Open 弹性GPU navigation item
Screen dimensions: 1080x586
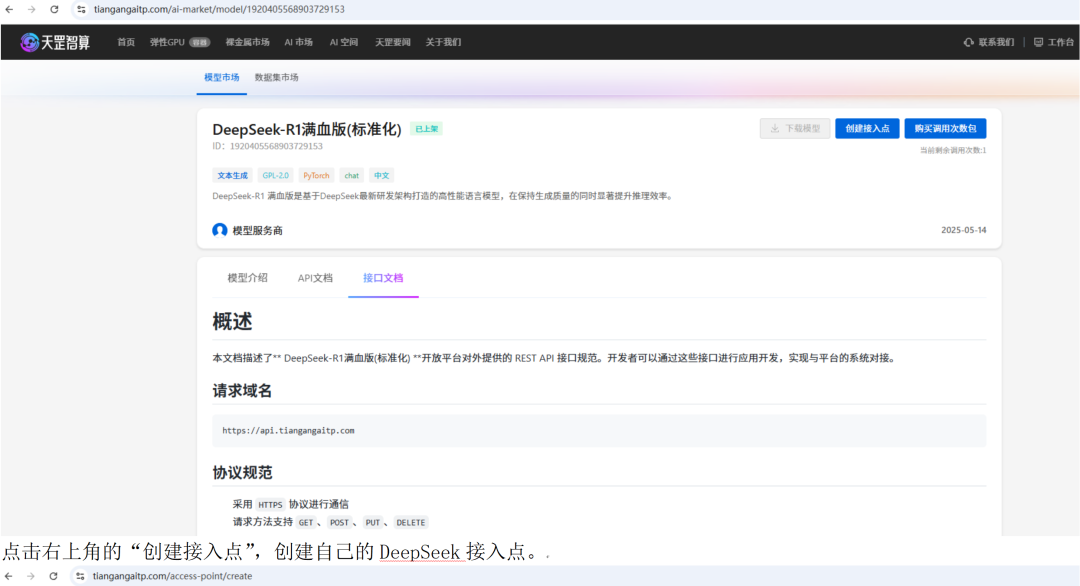click(167, 43)
